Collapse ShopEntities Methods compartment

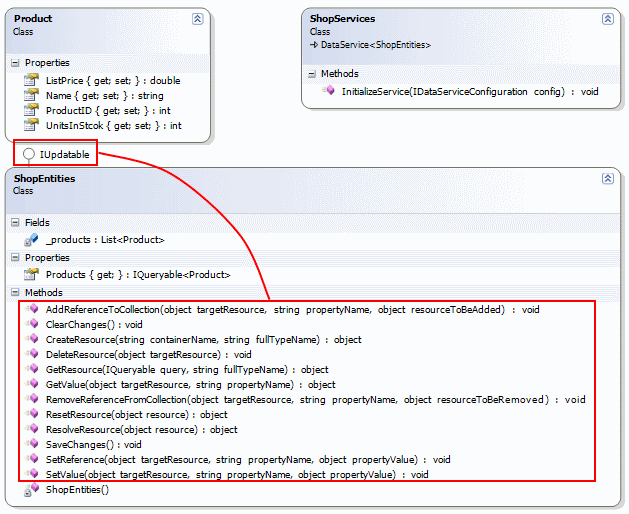[15, 293]
